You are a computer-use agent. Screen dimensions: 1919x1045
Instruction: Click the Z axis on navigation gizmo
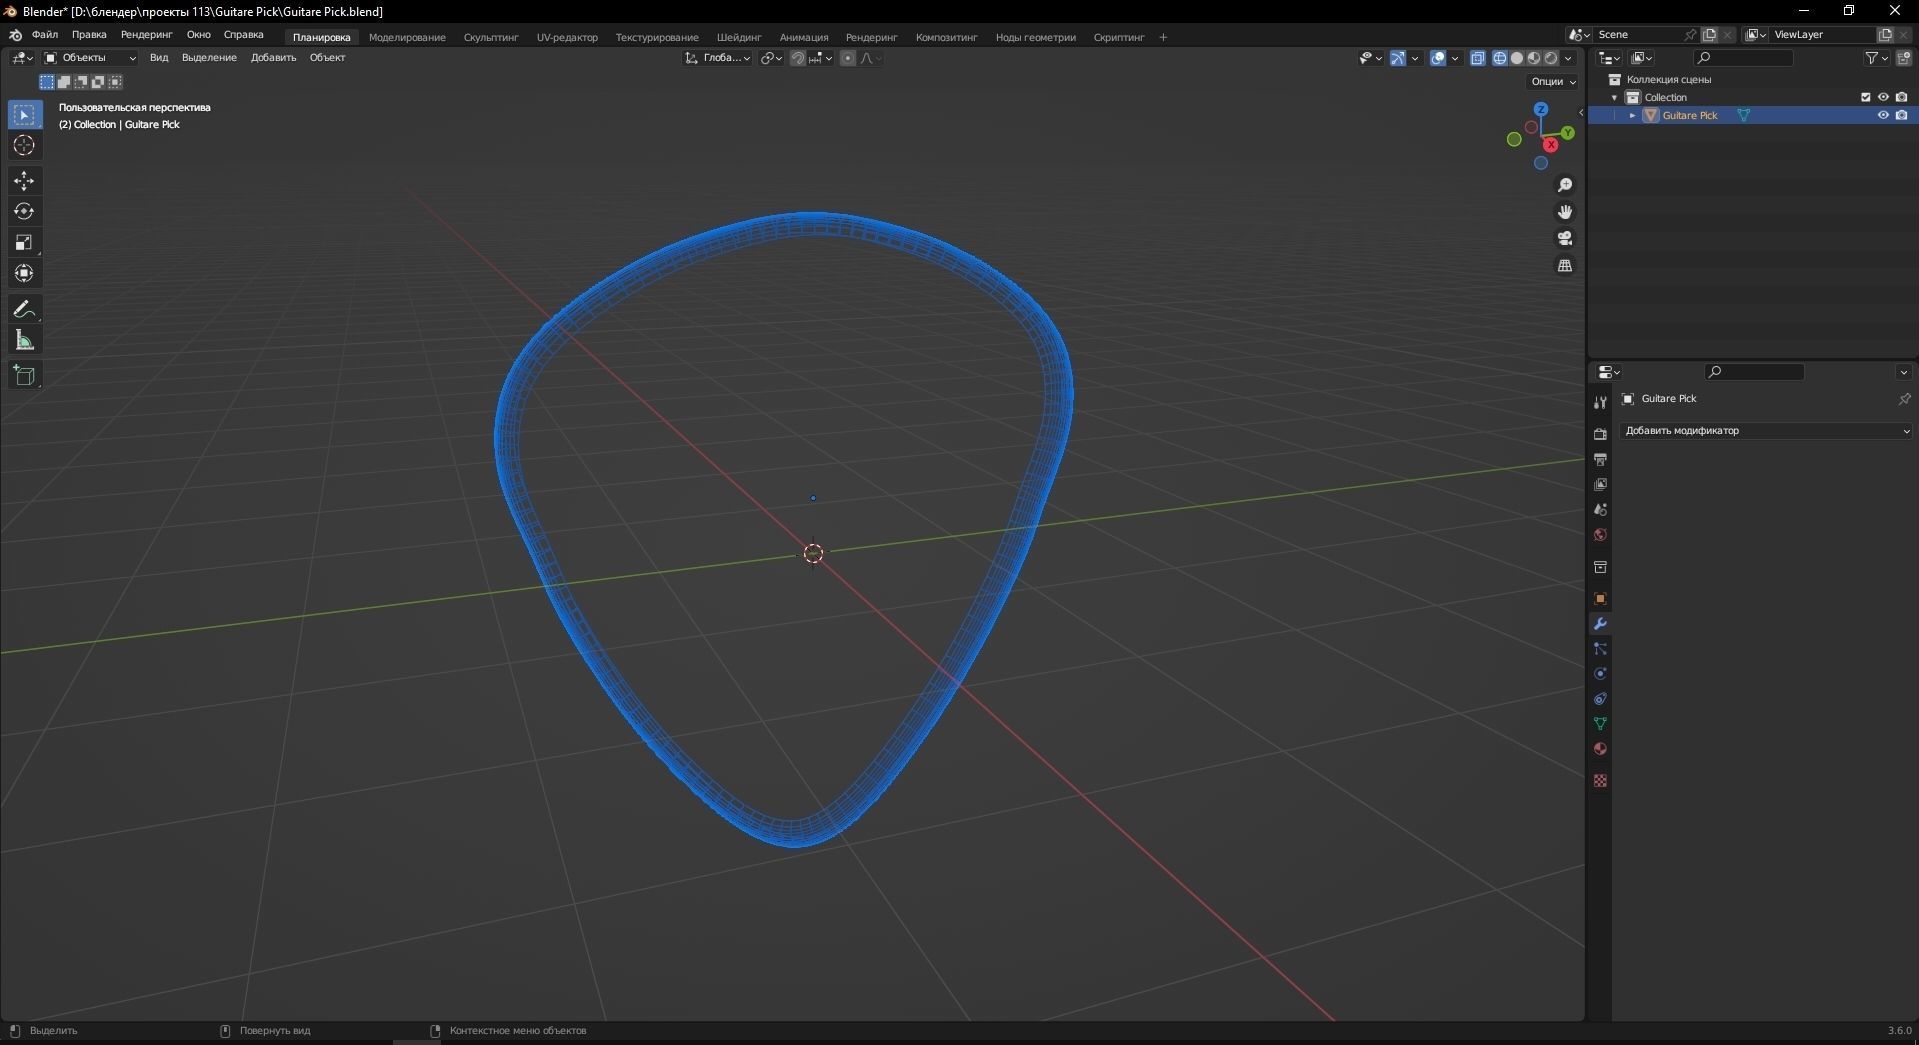[x=1541, y=109]
